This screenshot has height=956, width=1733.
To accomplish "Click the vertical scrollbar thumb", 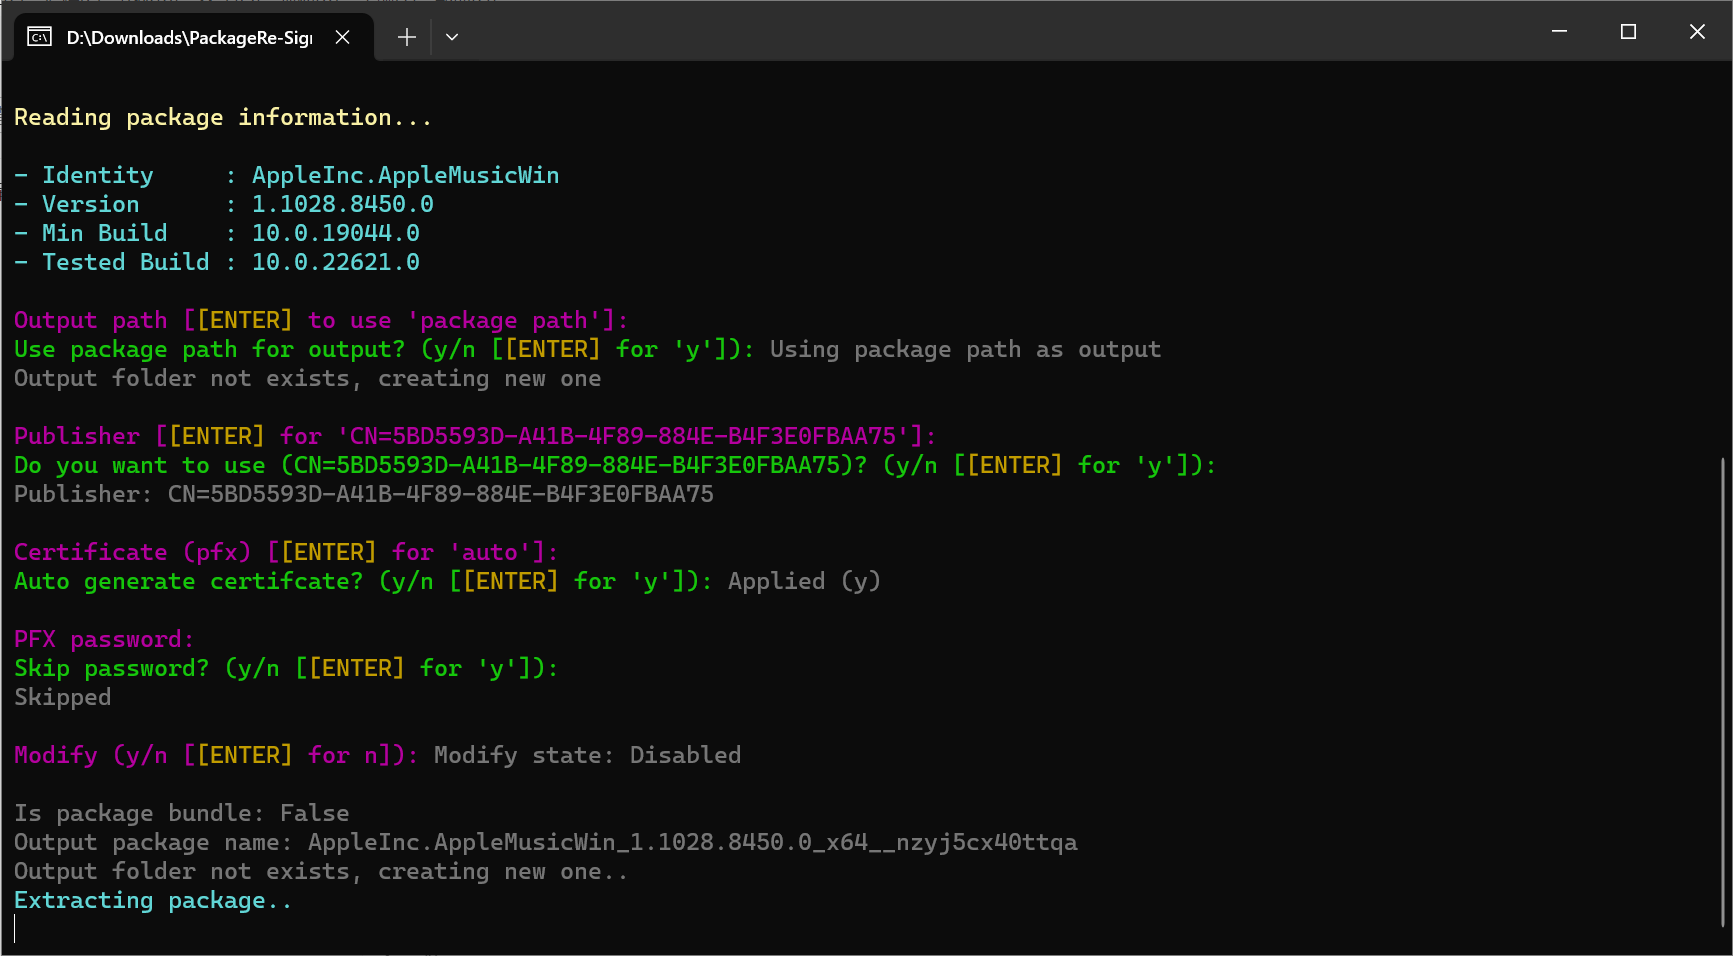I will pos(1722,692).
